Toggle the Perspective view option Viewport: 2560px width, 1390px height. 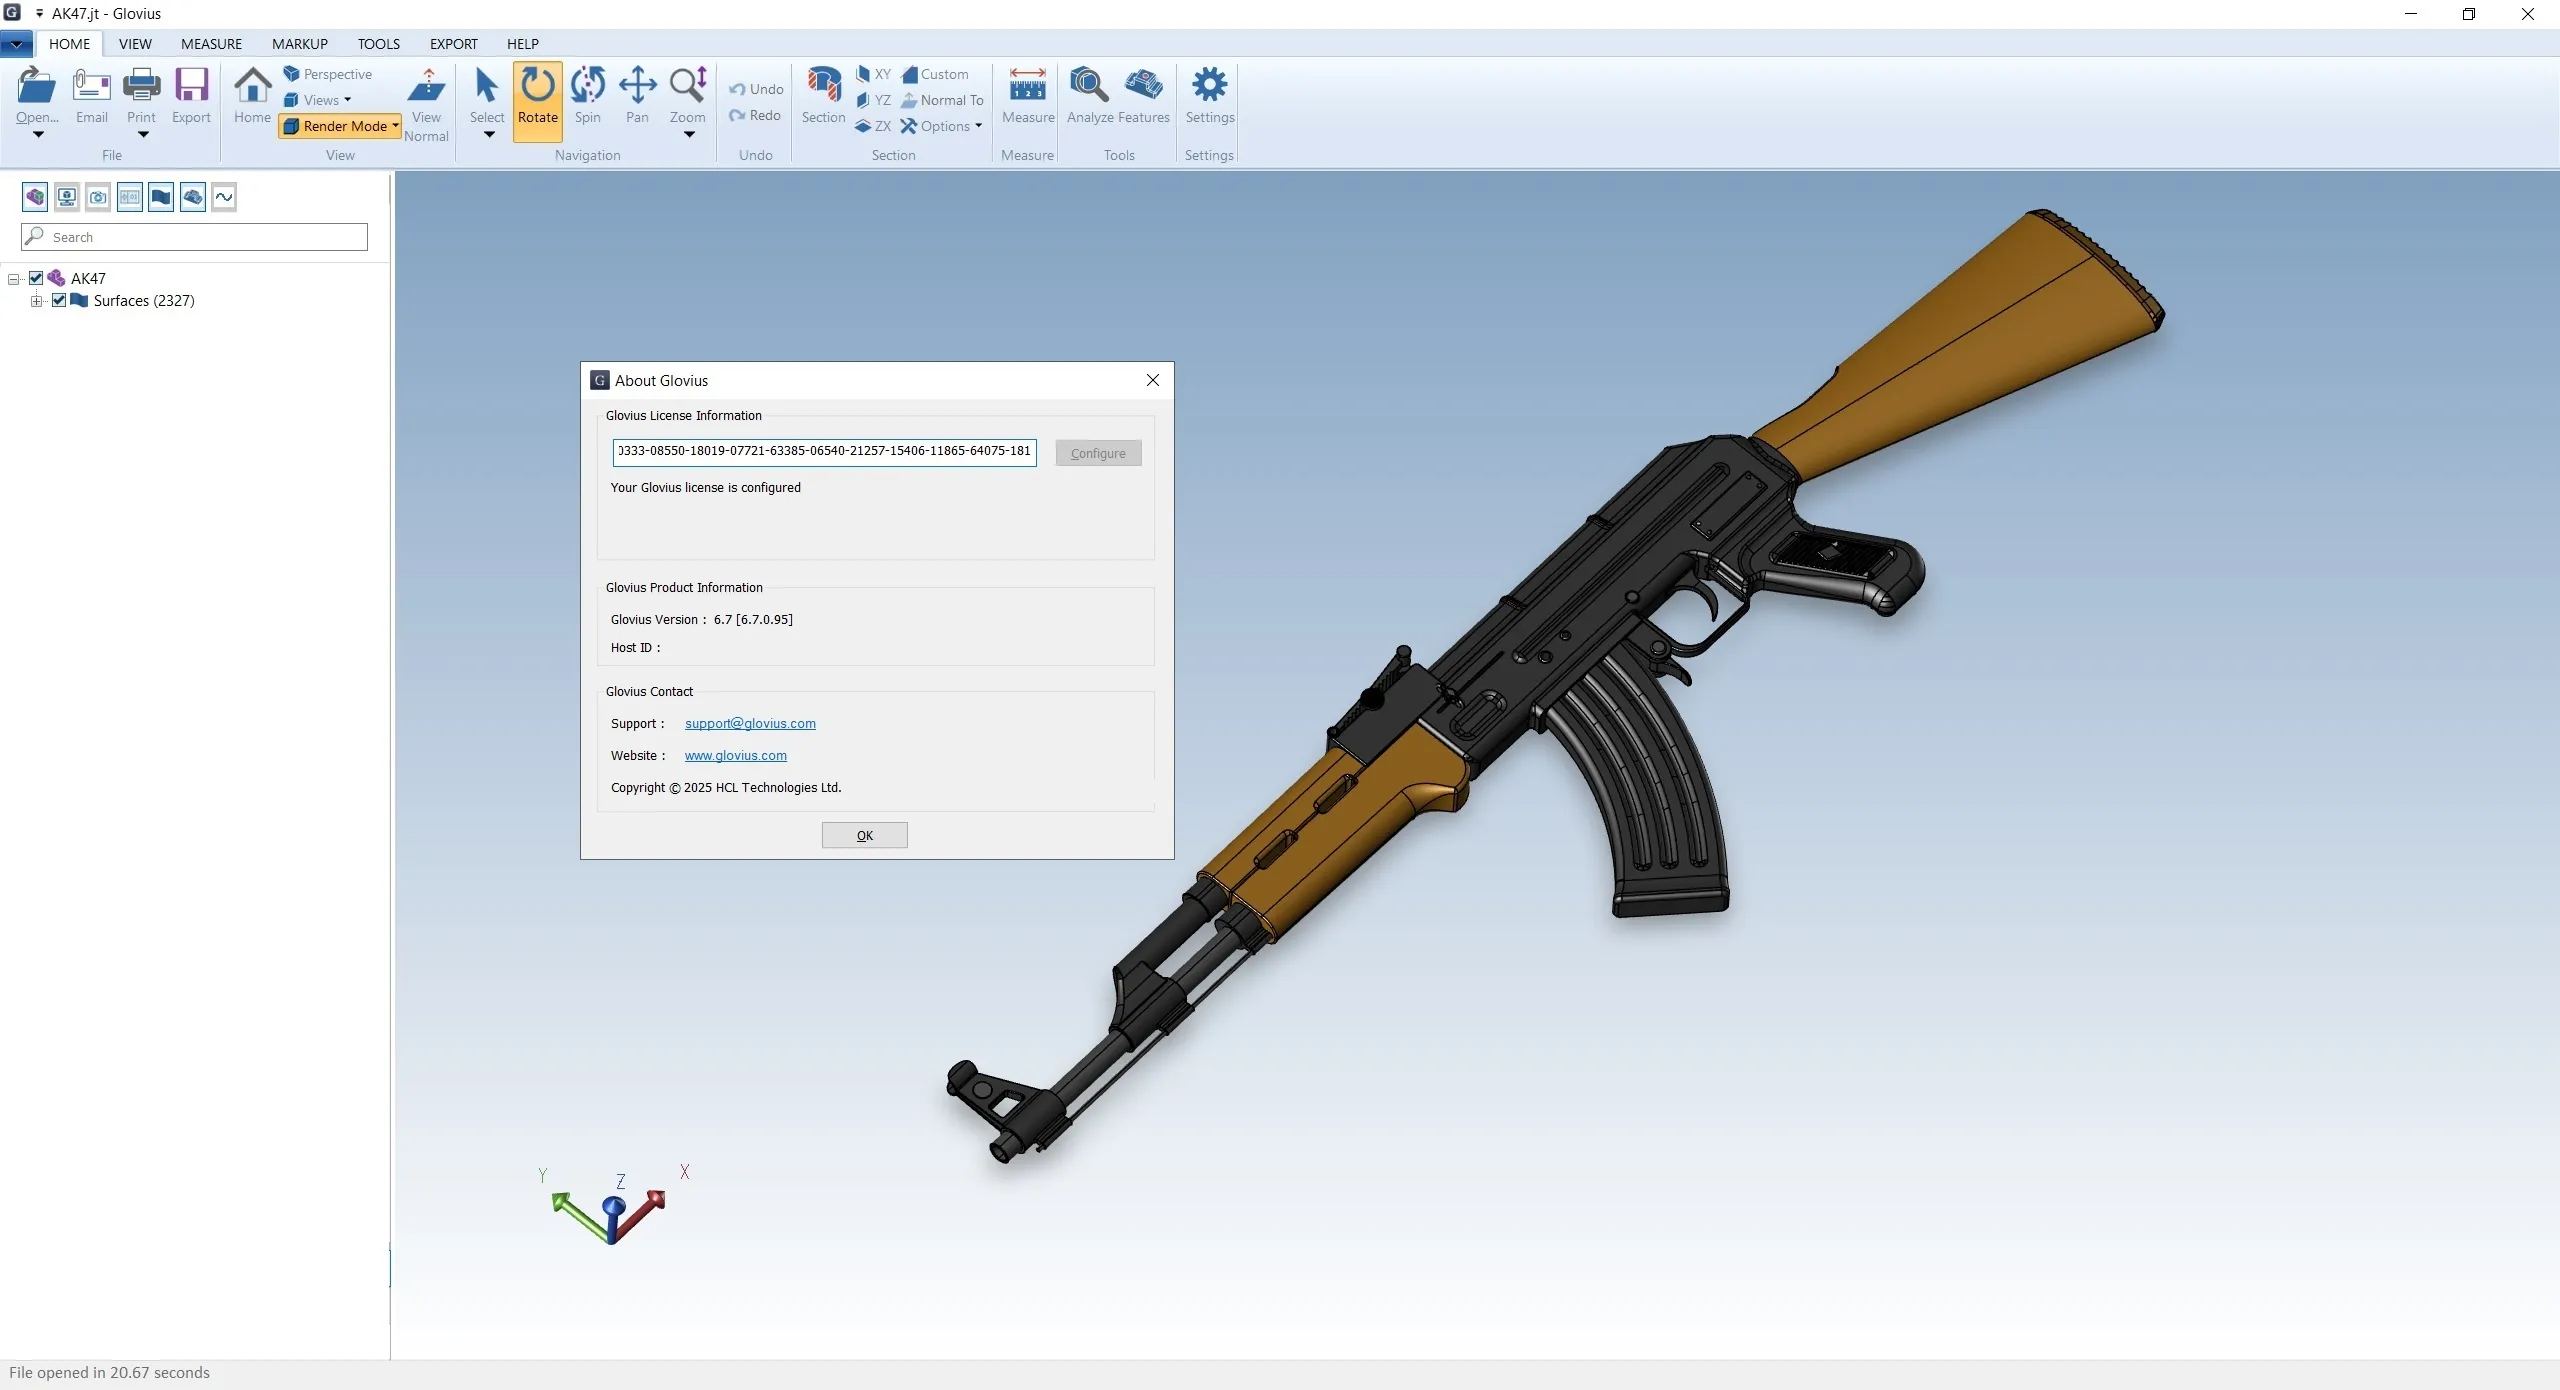328,74
